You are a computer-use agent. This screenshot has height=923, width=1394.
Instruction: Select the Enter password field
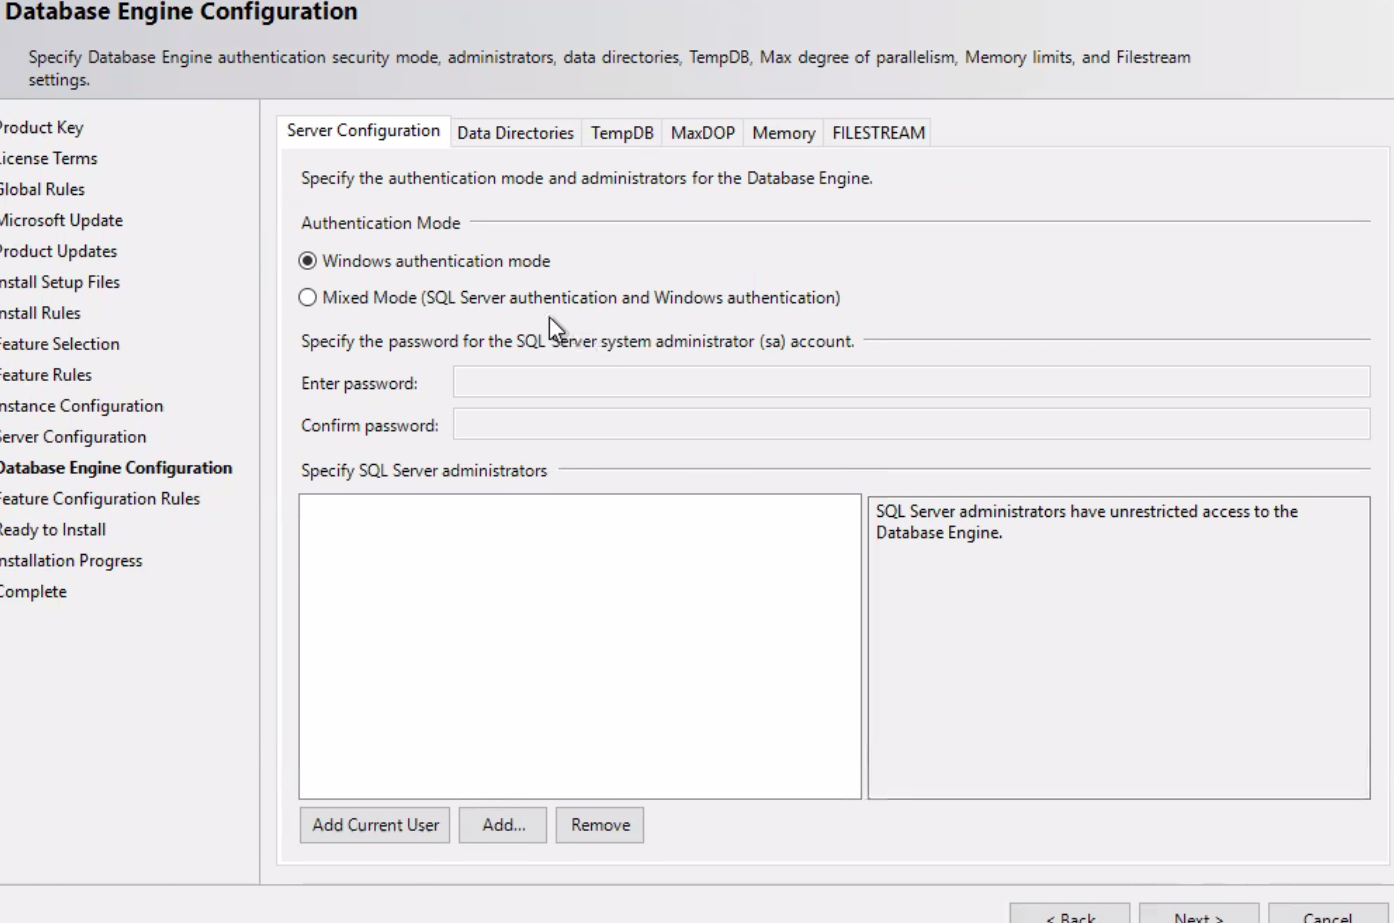[x=910, y=382]
